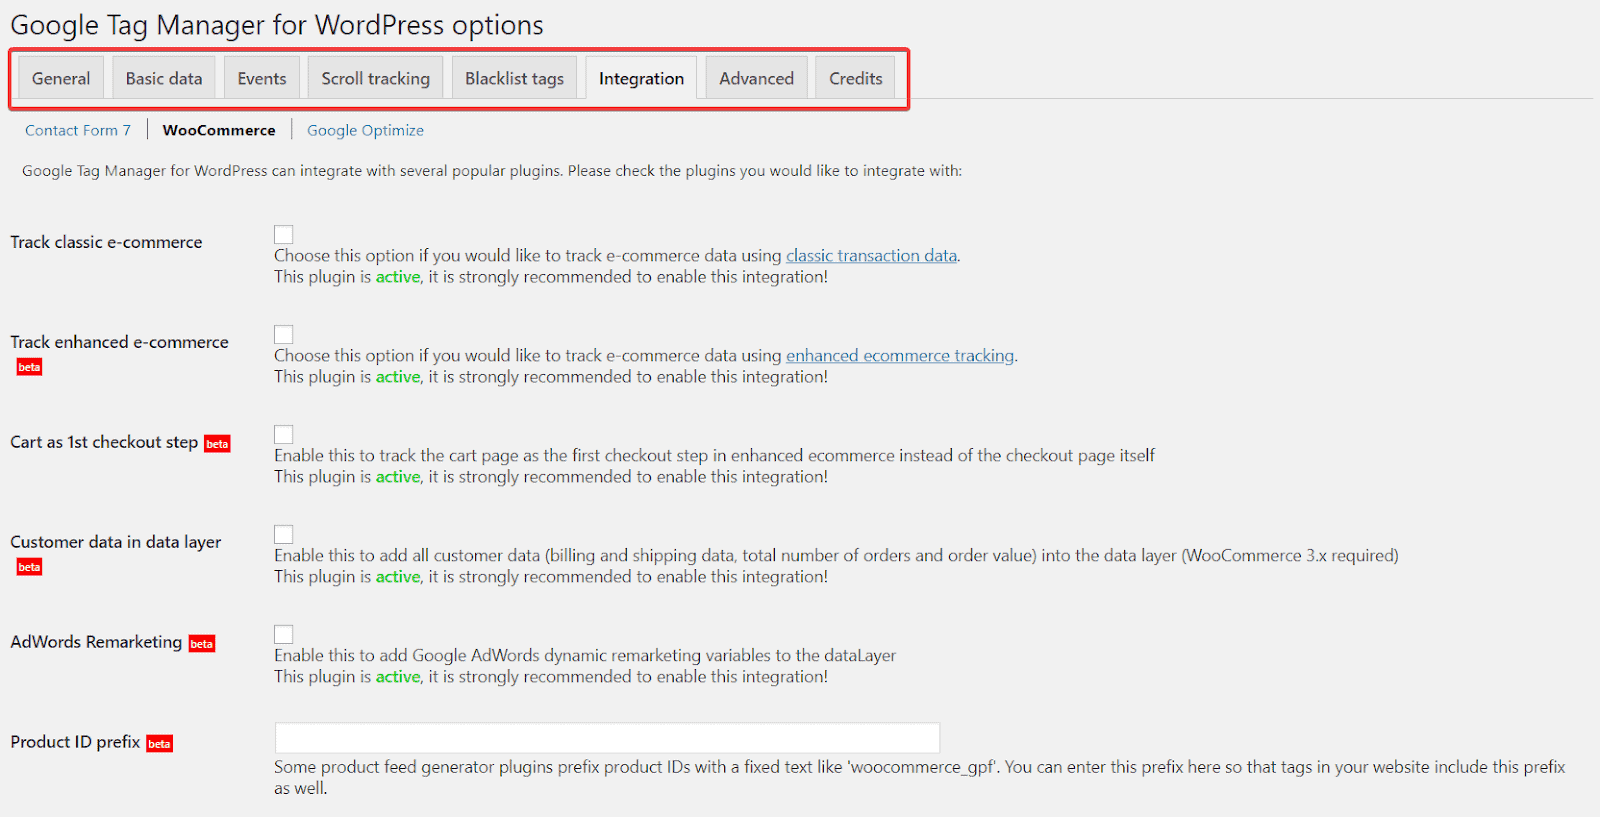
Task: View the Credits tab
Action: [x=855, y=78]
